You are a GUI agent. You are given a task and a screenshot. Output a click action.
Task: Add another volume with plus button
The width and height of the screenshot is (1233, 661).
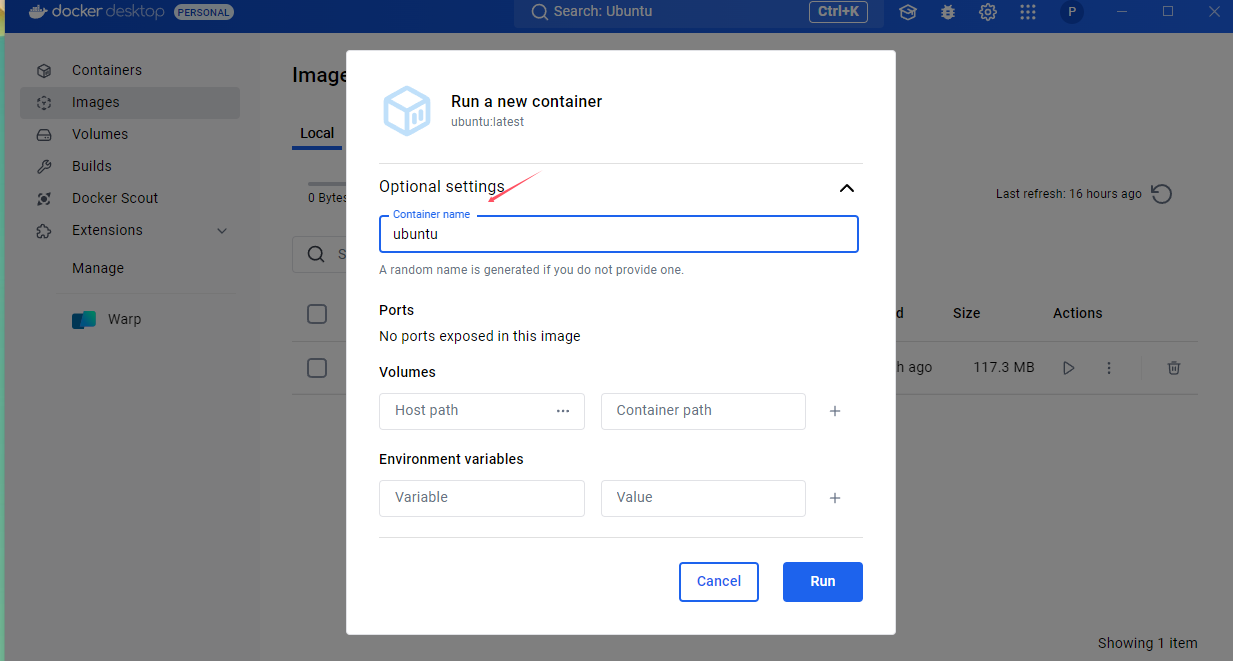835,411
